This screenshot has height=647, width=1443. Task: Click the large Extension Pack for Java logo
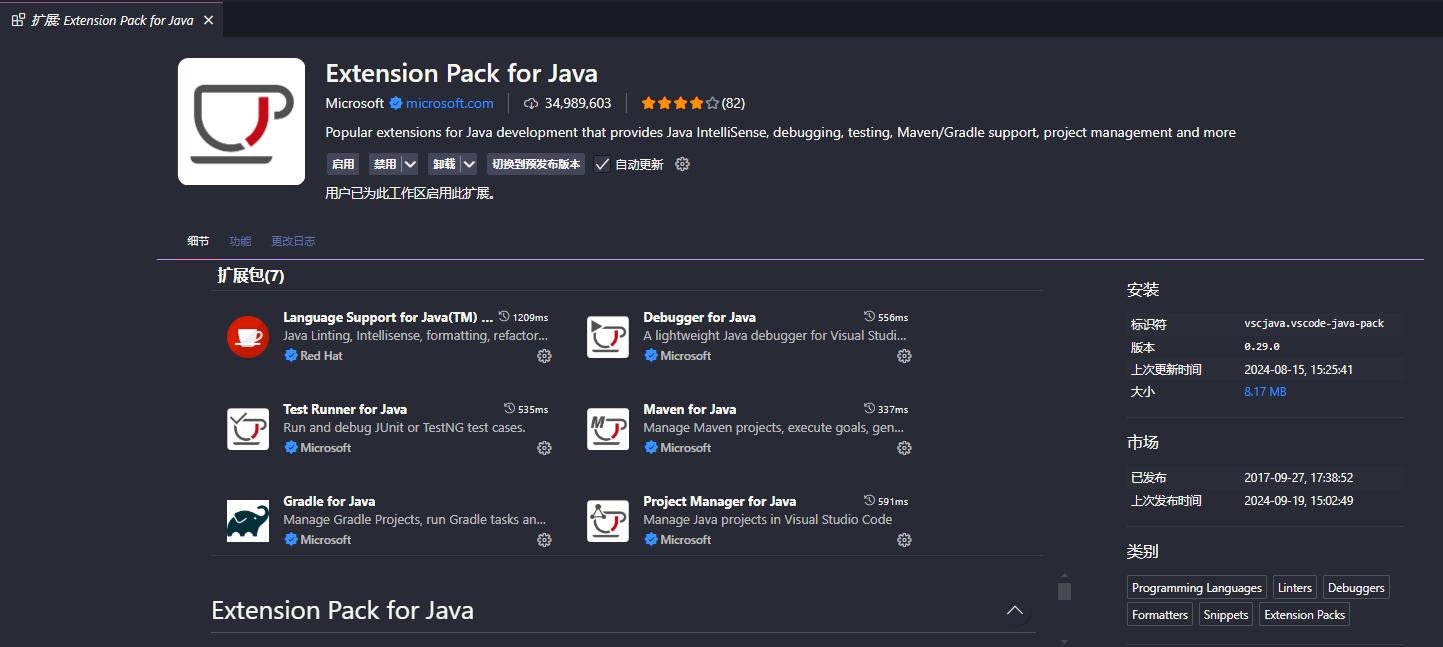pyautogui.click(x=241, y=121)
